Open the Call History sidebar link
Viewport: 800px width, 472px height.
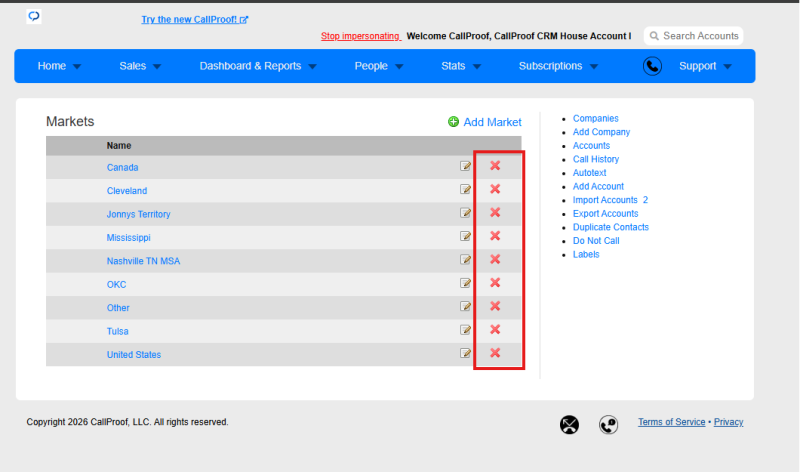point(595,159)
